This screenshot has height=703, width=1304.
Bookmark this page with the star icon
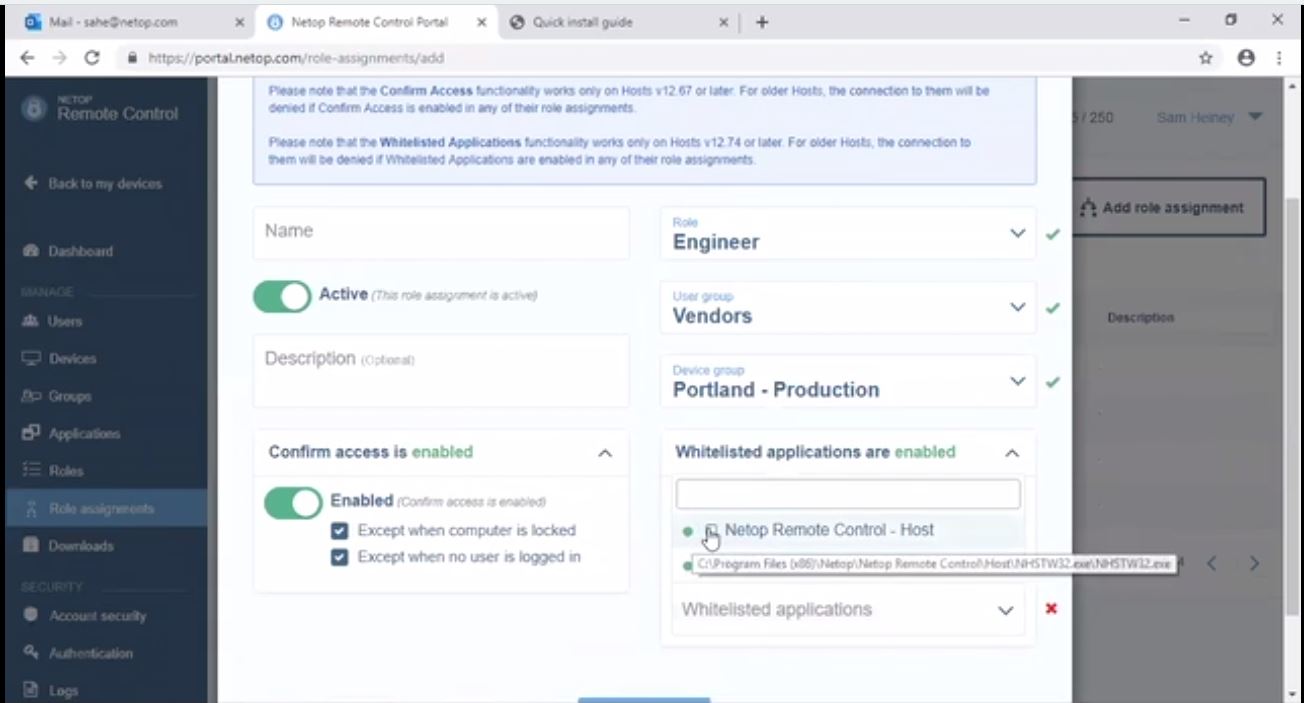[x=1206, y=58]
